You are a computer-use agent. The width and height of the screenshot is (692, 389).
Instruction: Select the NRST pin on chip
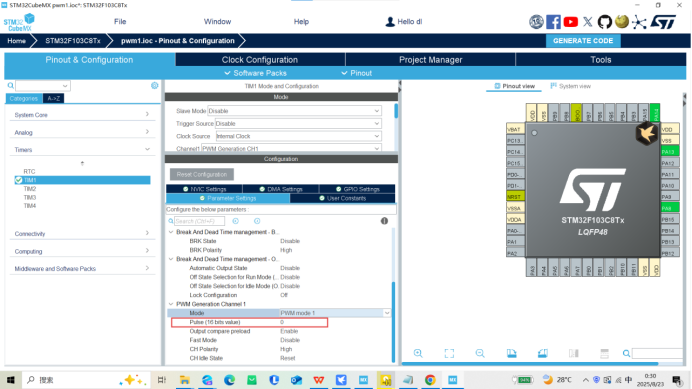coord(515,197)
